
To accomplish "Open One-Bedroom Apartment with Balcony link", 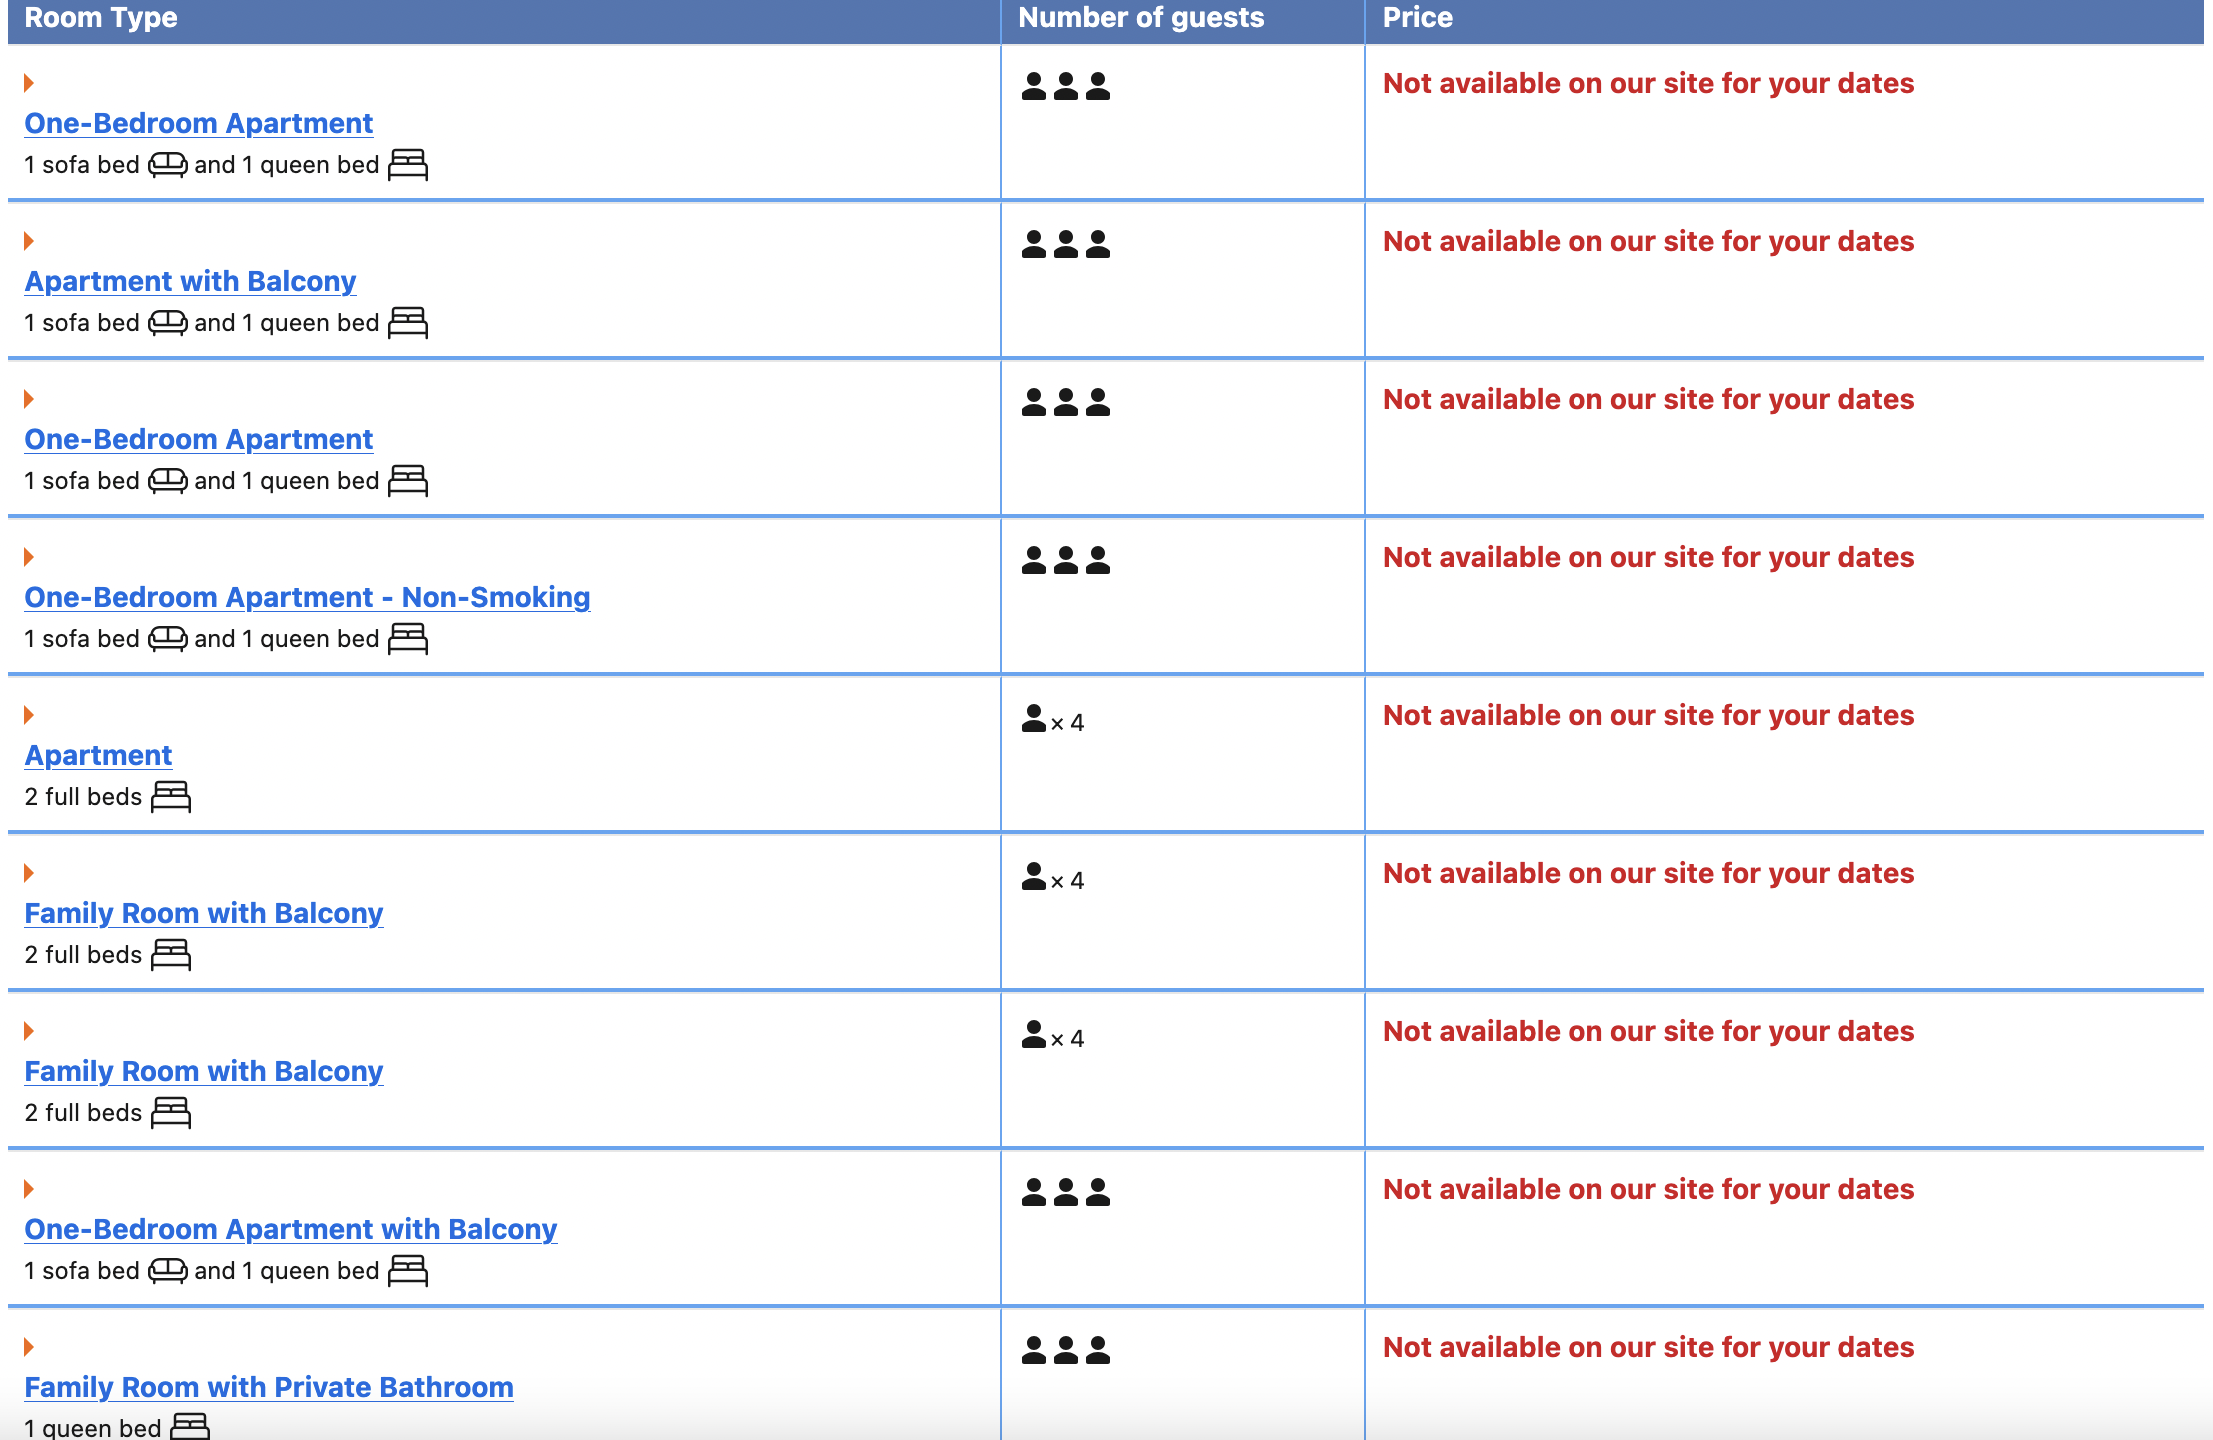I will [x=290, y=1229].
